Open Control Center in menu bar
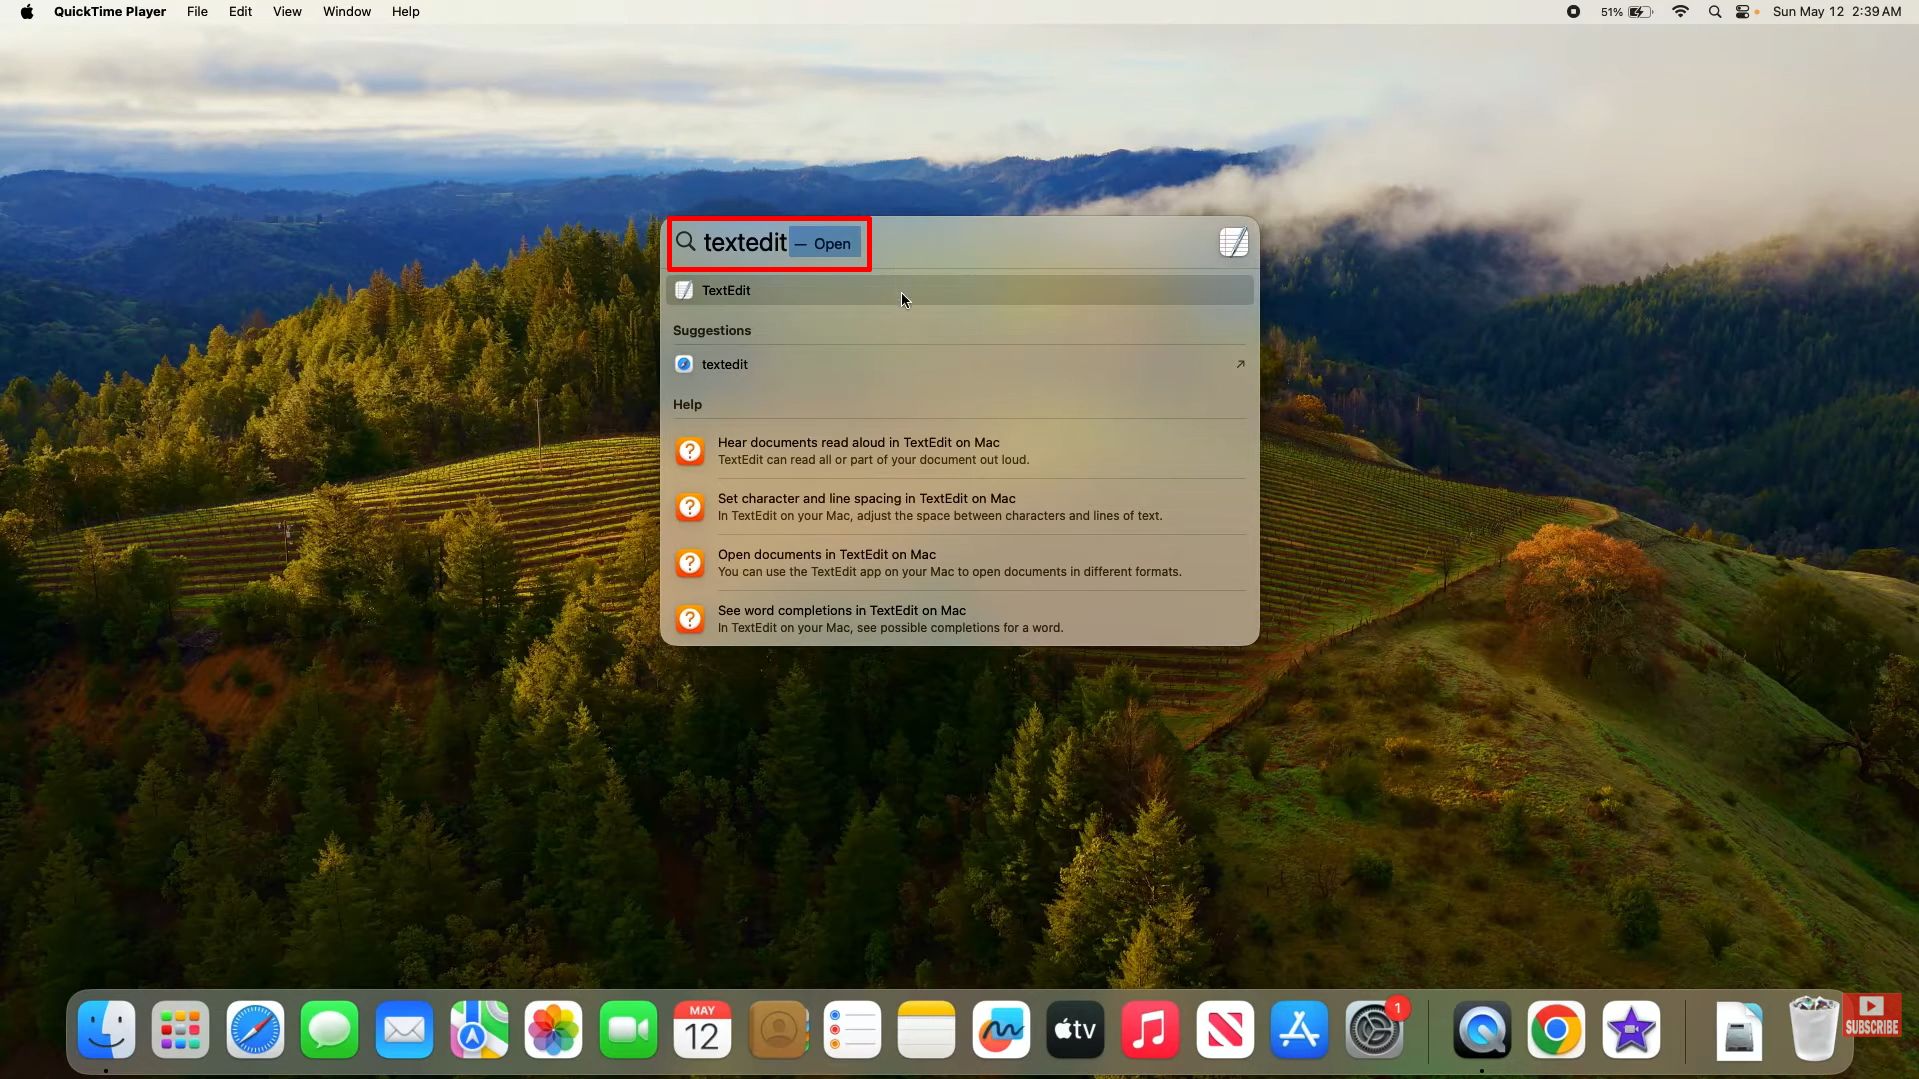 [1745, 12]
